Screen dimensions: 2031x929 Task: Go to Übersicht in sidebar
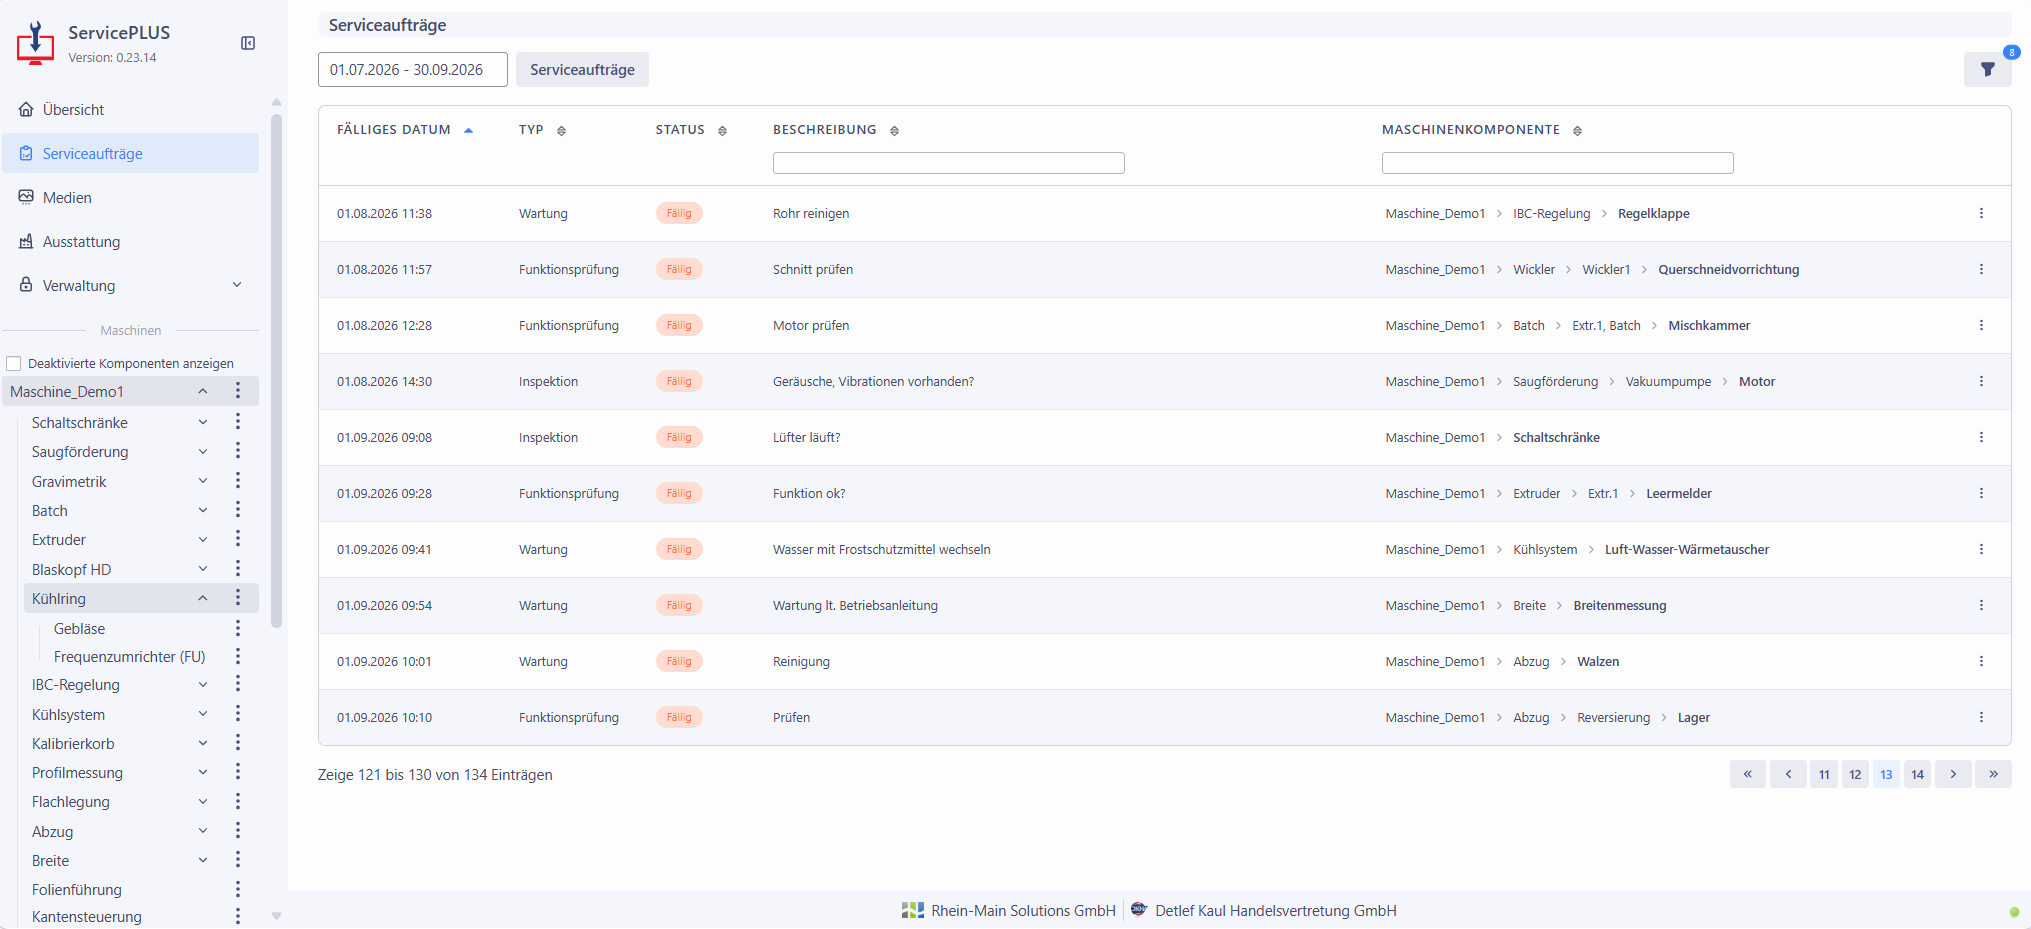click(x=73, y=110)
